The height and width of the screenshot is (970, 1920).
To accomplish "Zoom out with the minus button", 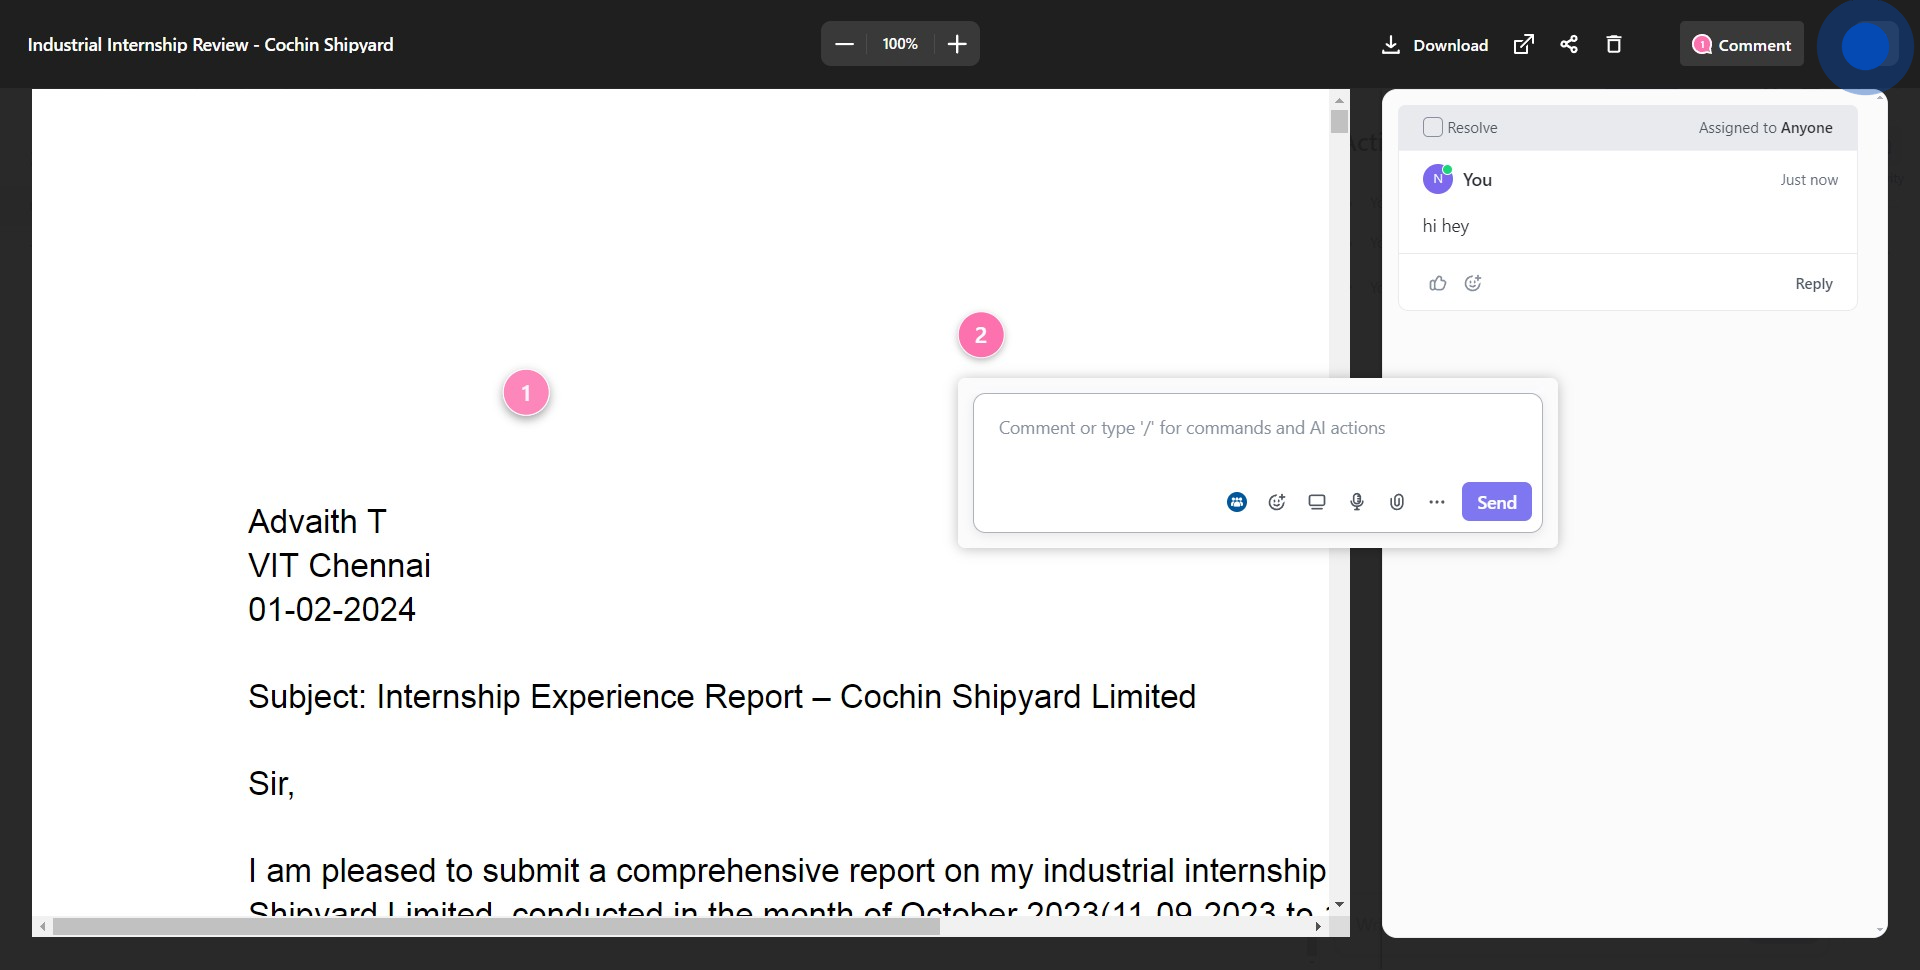I will click(x=844, y=44).
